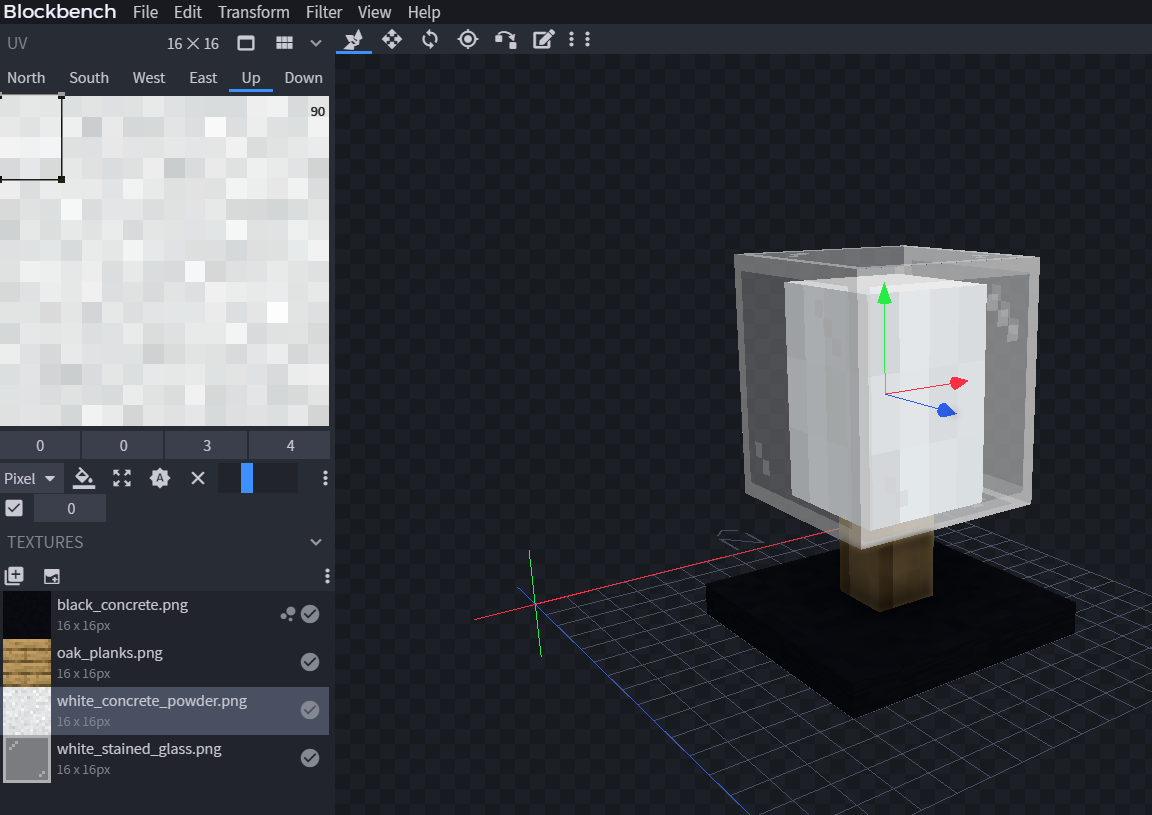The image size is (1152, 815).
Task: Click the white_stained_glass.png thumbnail
Action: coord(27,758)
